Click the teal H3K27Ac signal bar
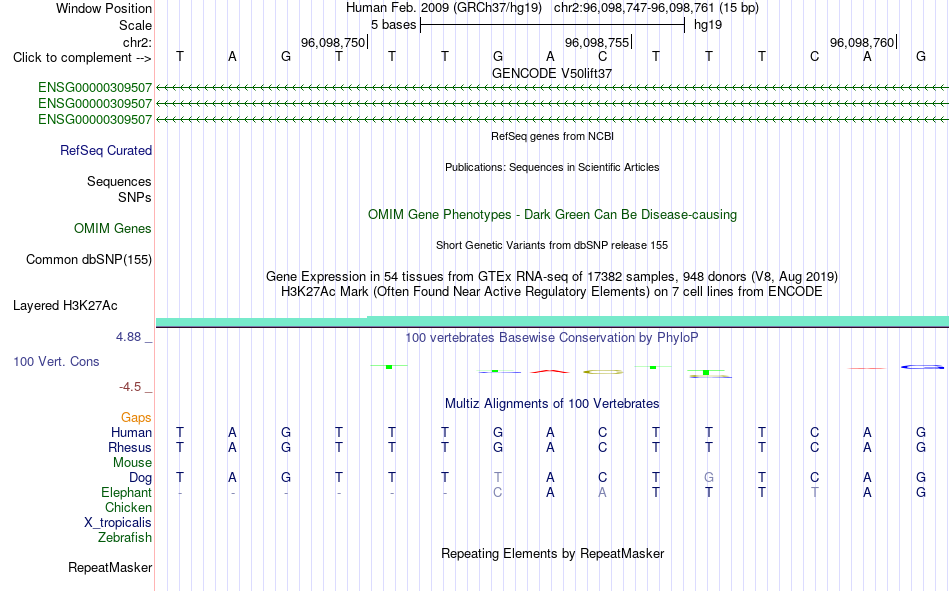The height and width of the screenshot is (591, 950). point(552,321)
